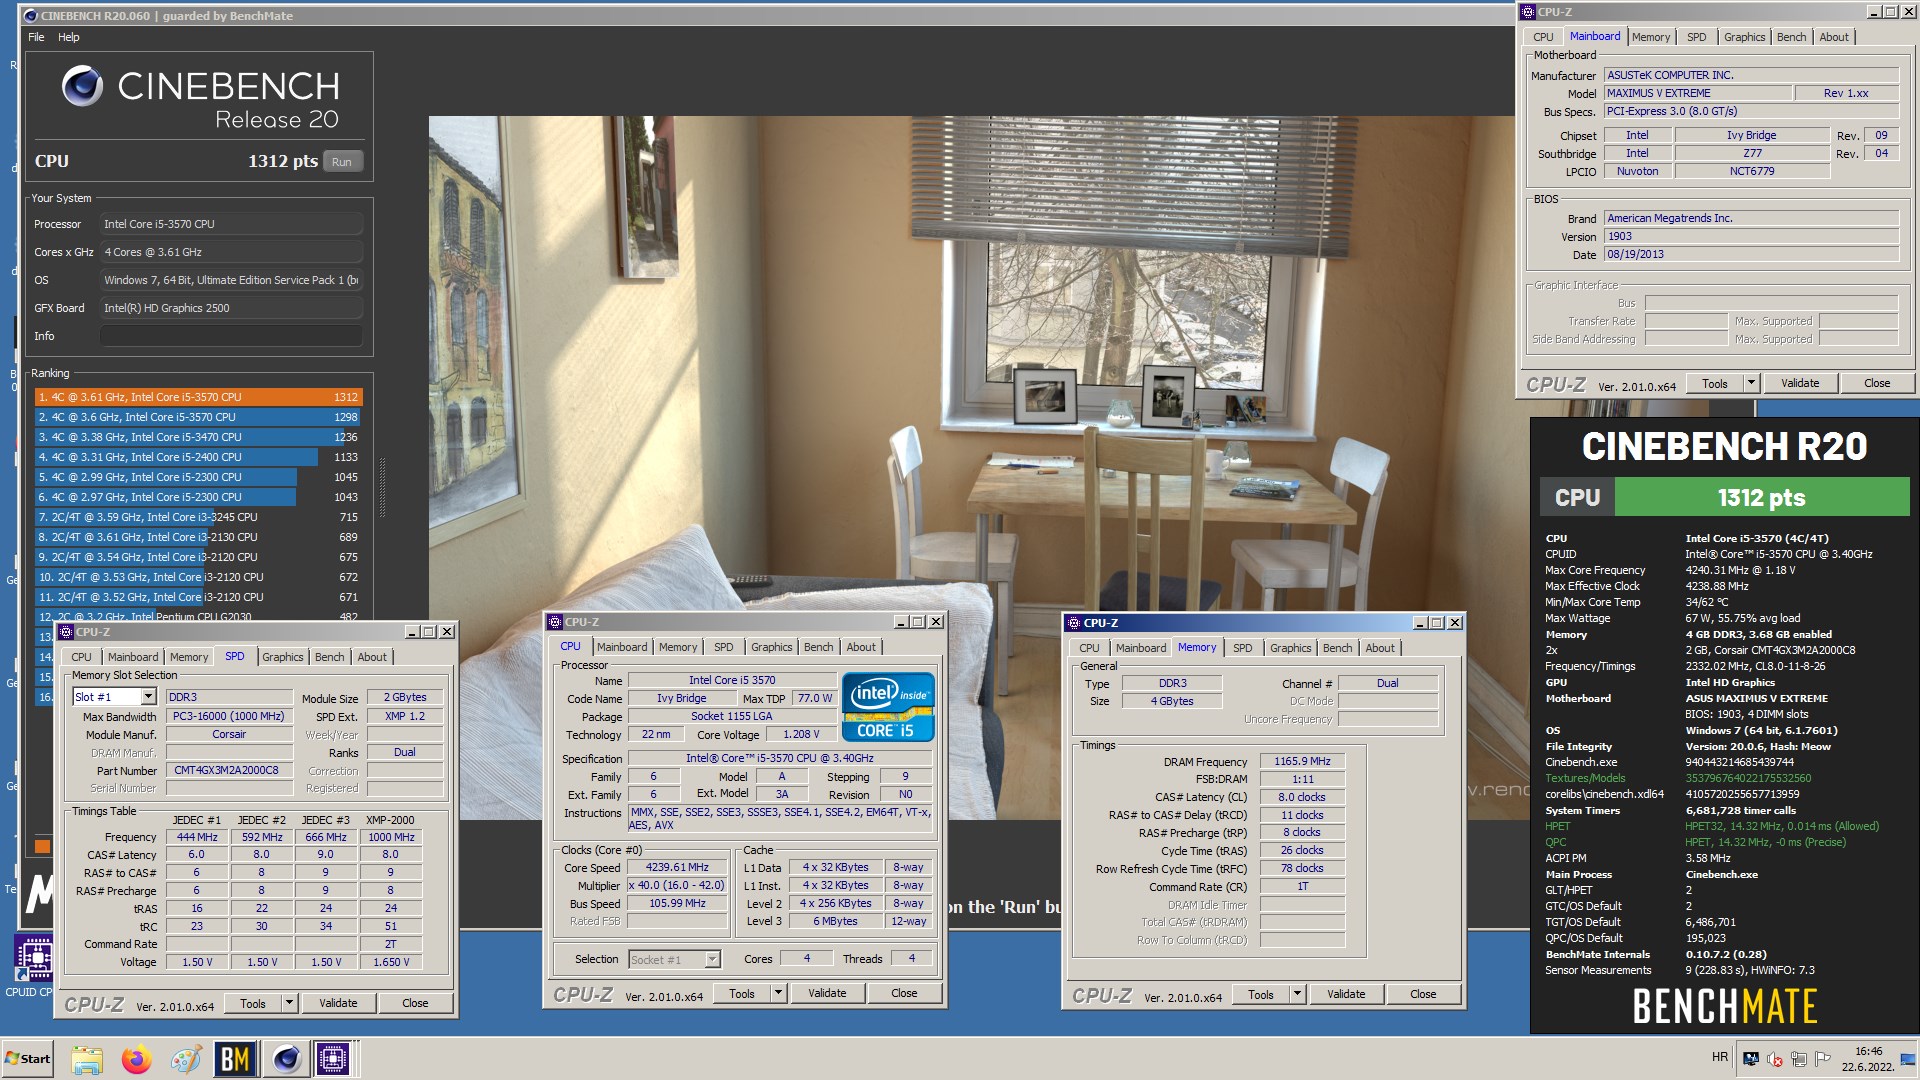Viewport: 1920px width, 1080px height.
Task: Click the Cinebench sphere logo
Action: coord(82,86)
